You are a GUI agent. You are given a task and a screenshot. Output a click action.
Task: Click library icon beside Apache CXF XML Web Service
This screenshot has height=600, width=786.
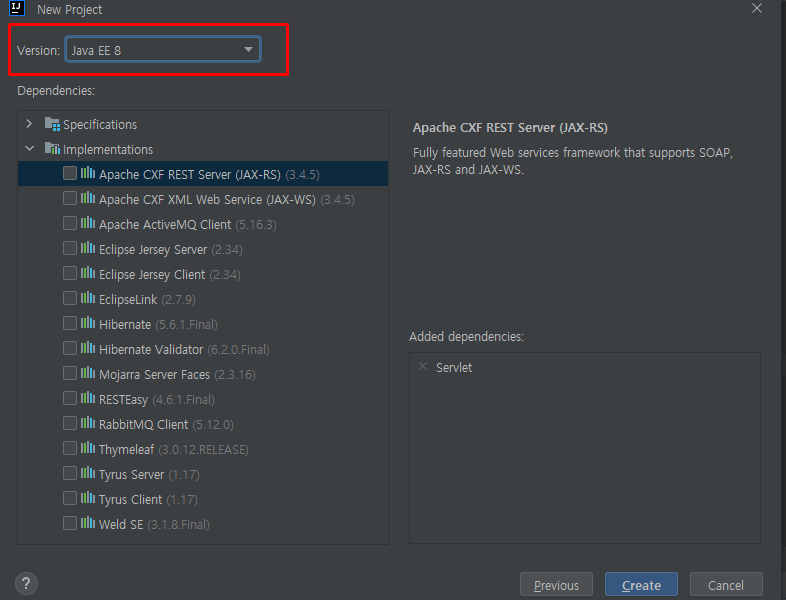point(88,198)
